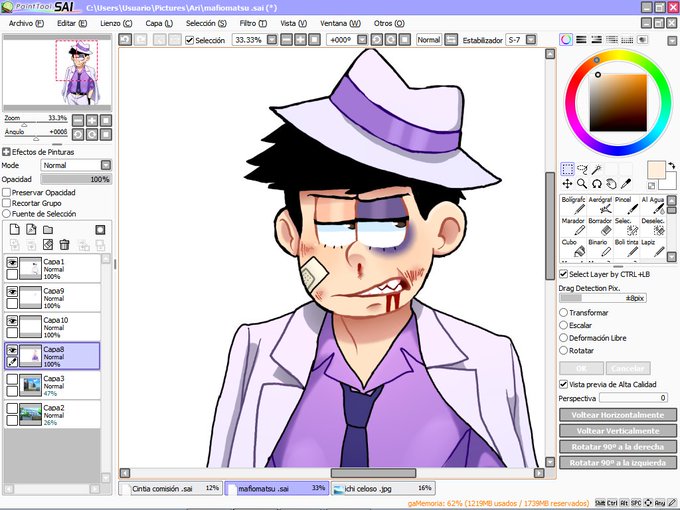Enable Preservar Opacidad checkbox
680x510 pixels.
coord(7,192)
